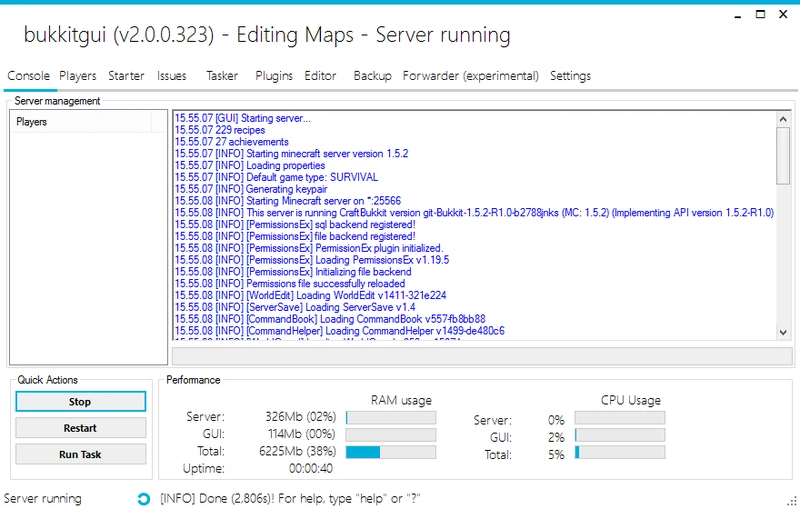Click the Players list column header
Screen dimensions: 800x509
tap(82, 122)
